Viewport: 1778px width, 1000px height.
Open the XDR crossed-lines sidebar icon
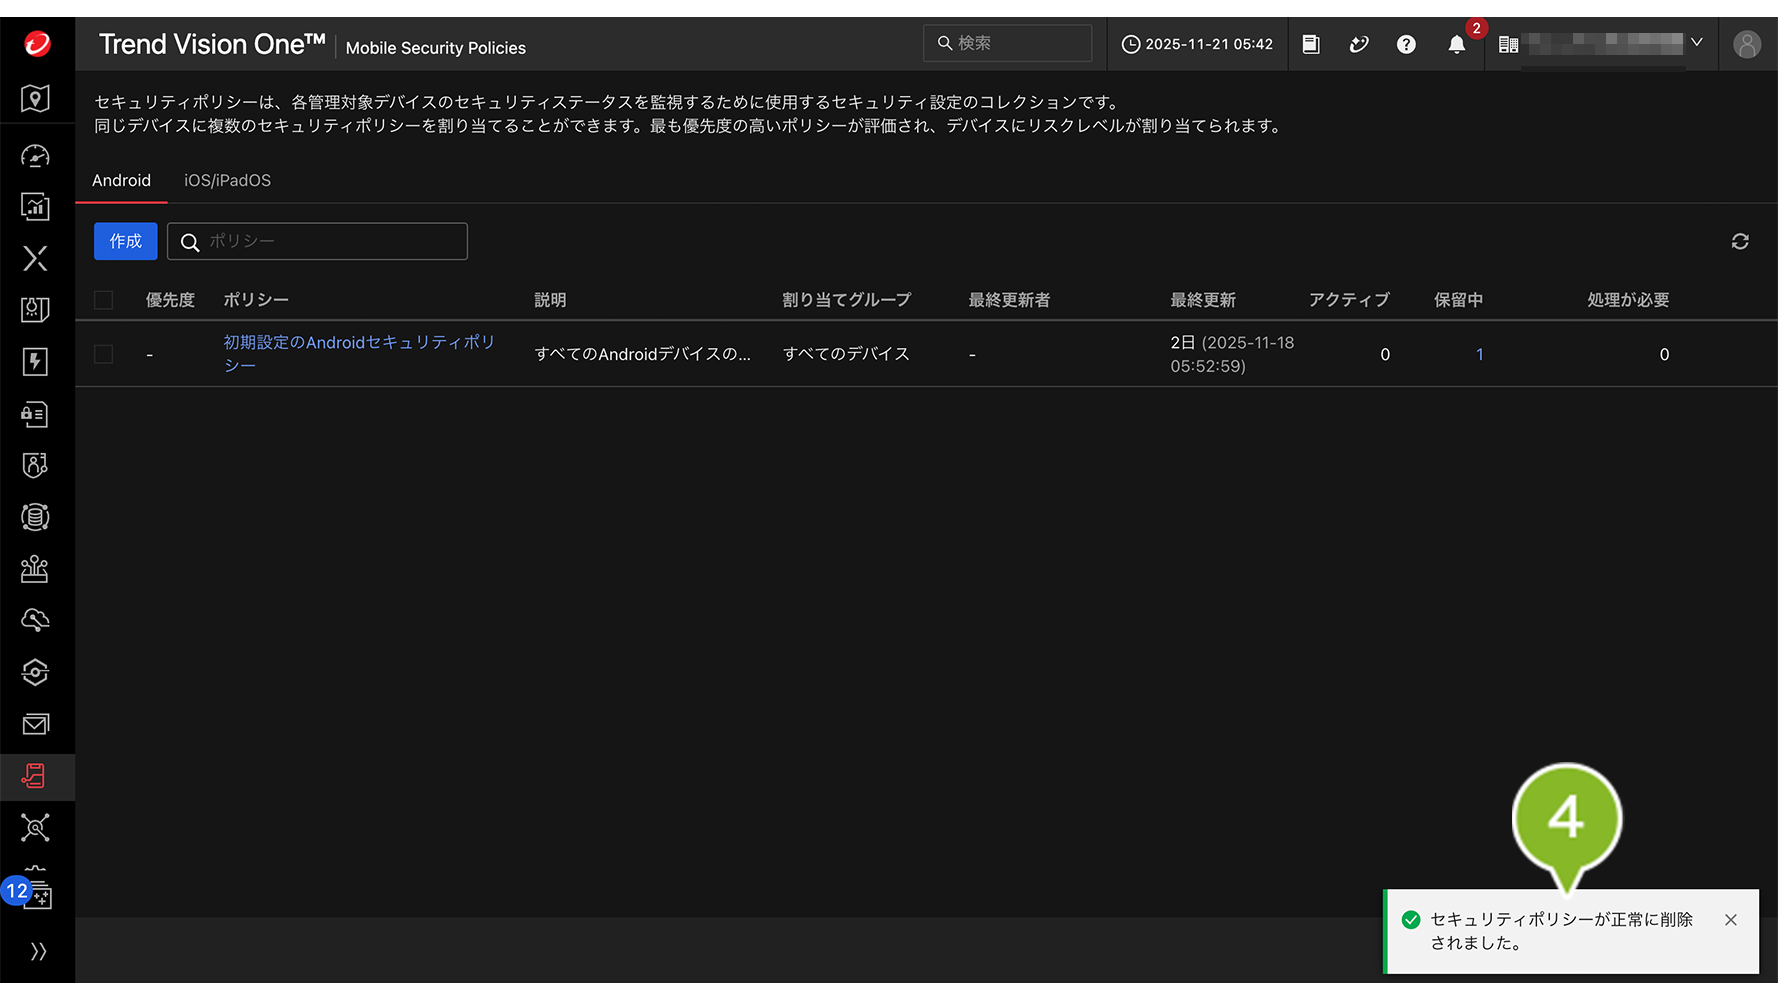35,259
